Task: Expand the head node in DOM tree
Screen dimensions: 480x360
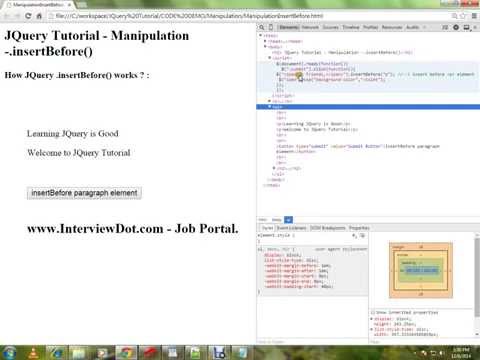Action: [265, 41]
